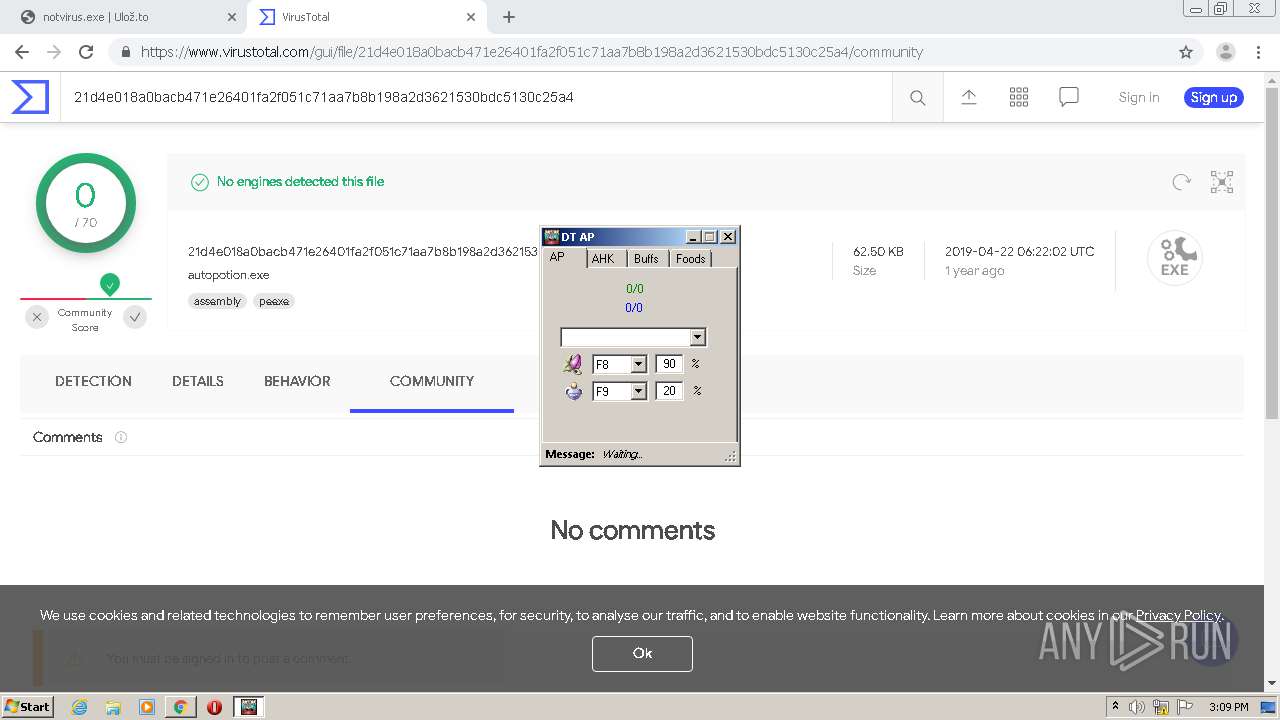Expand the empty character dropdown in DT AP

[698, 337]
